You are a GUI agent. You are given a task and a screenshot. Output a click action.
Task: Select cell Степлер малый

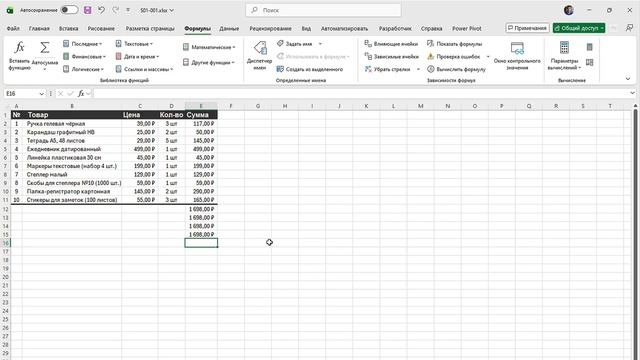pyautogui.click(x=72, y=174)
